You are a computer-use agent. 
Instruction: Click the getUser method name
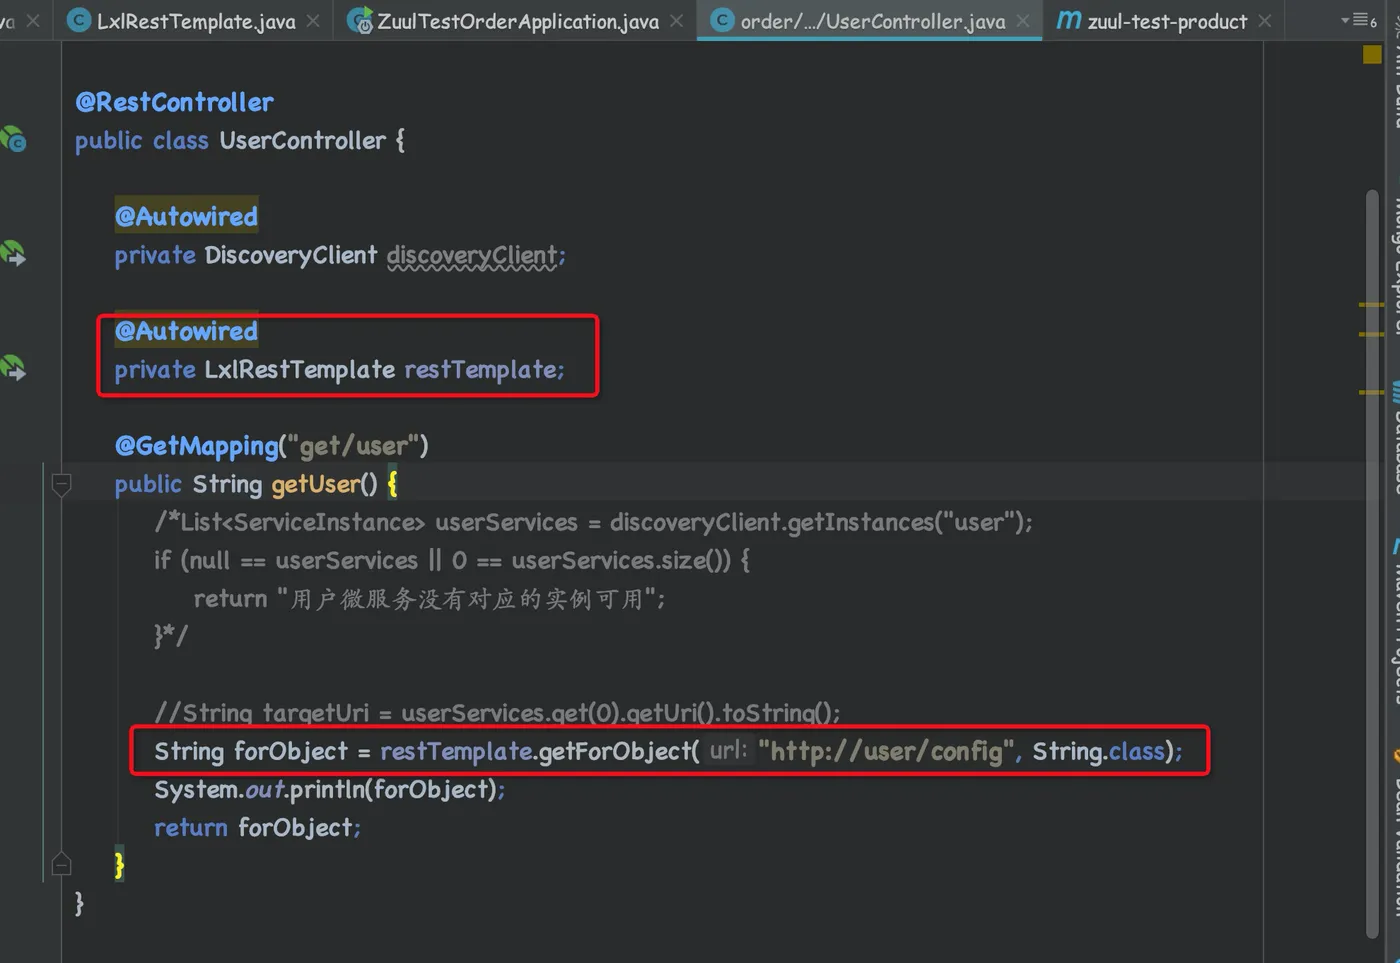[315, 484]
